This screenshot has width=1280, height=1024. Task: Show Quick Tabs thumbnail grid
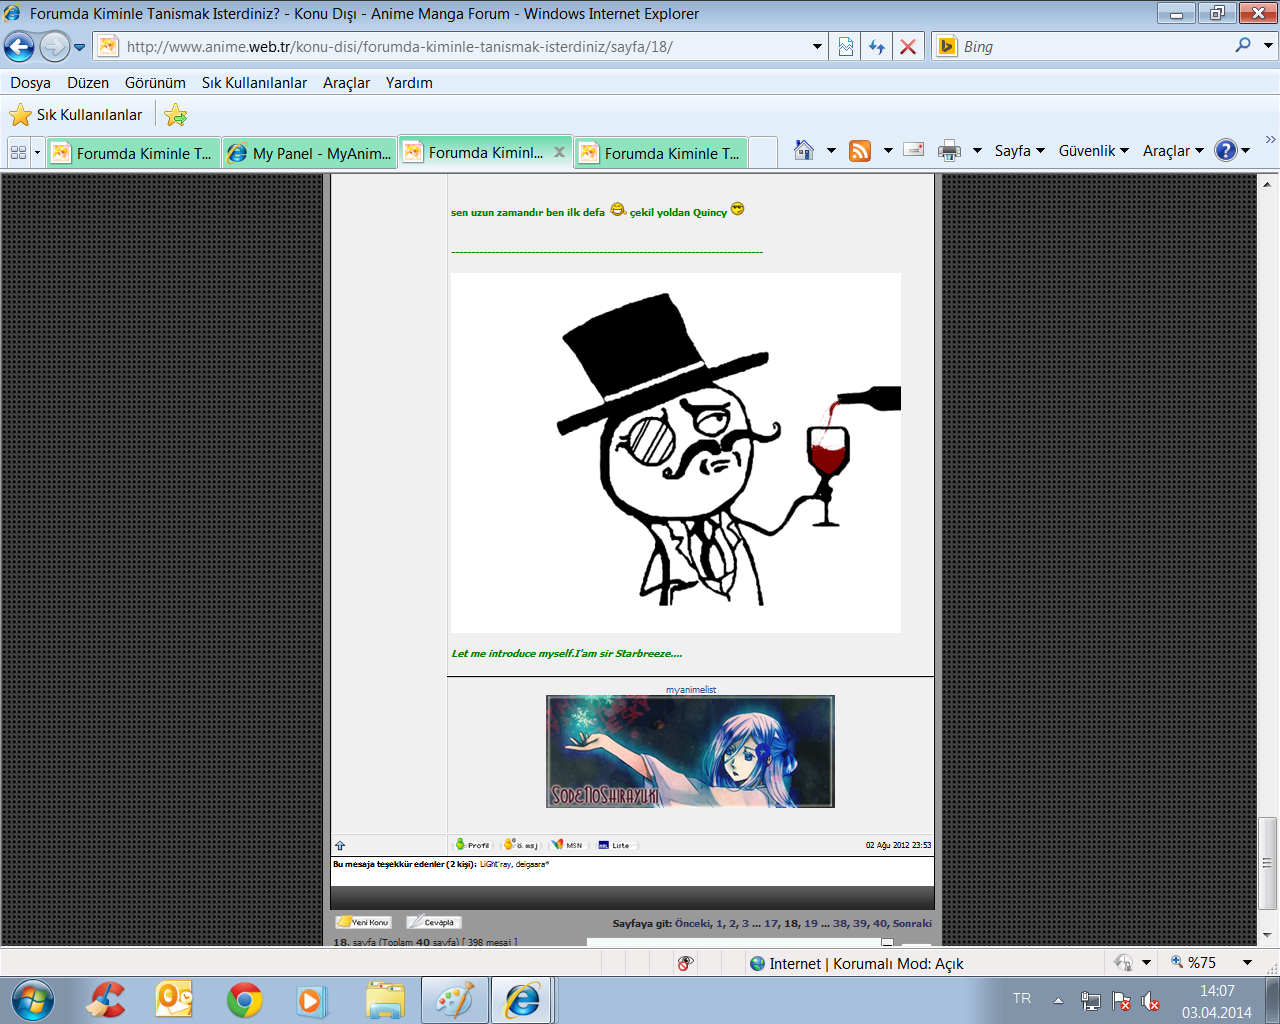tap(18, 153)
